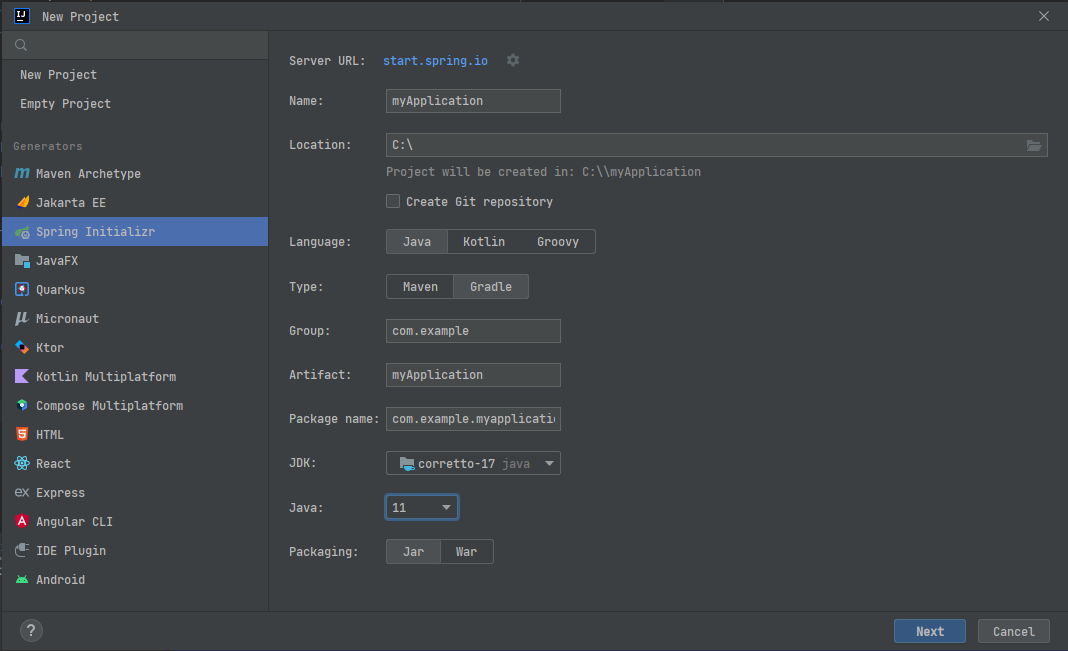This screenshot has width=1068, height=651.
Task: Click the Express ex icon
Action: (x=22, y=492)
